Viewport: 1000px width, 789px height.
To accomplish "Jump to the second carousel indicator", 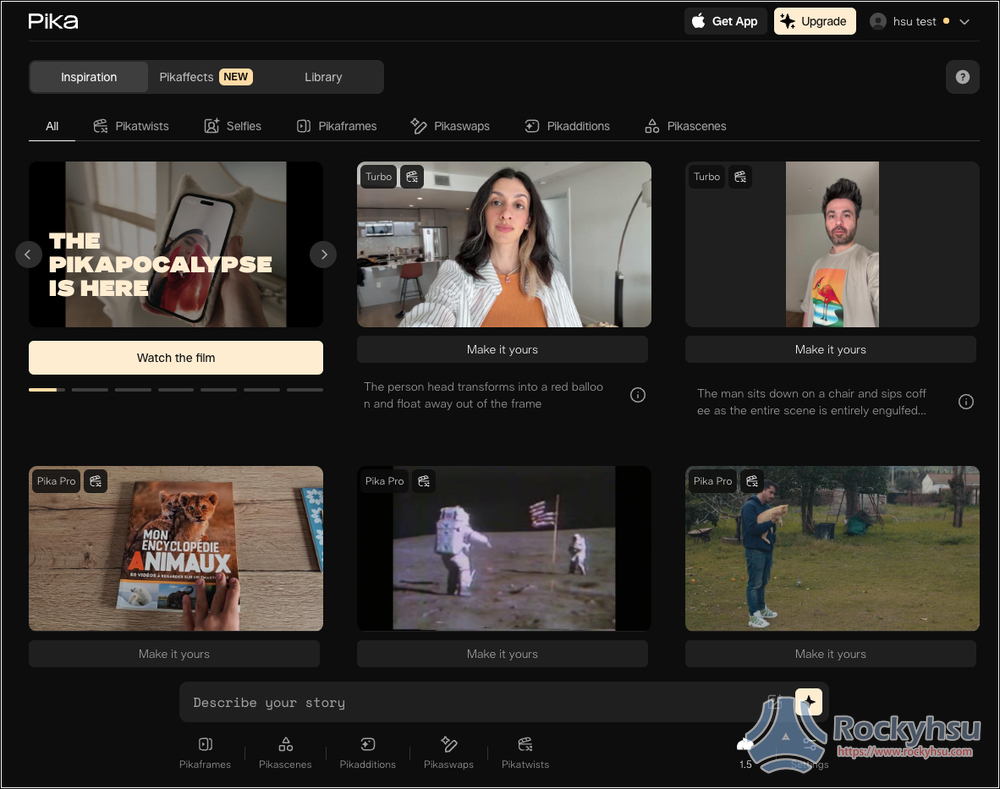I will click(90, 390).
